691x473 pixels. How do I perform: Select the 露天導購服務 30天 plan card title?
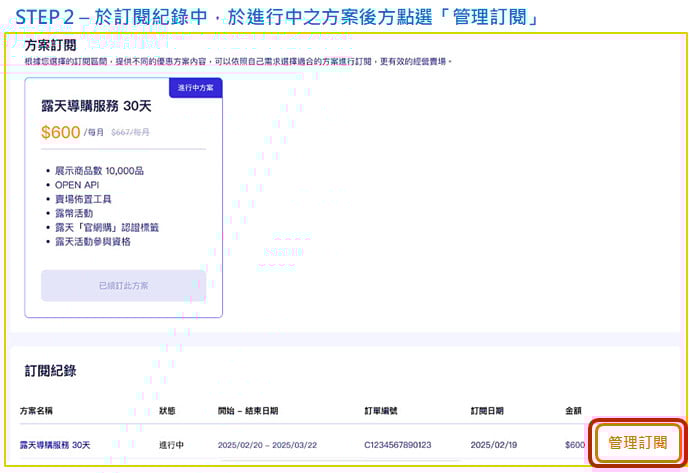pos(98,106)
